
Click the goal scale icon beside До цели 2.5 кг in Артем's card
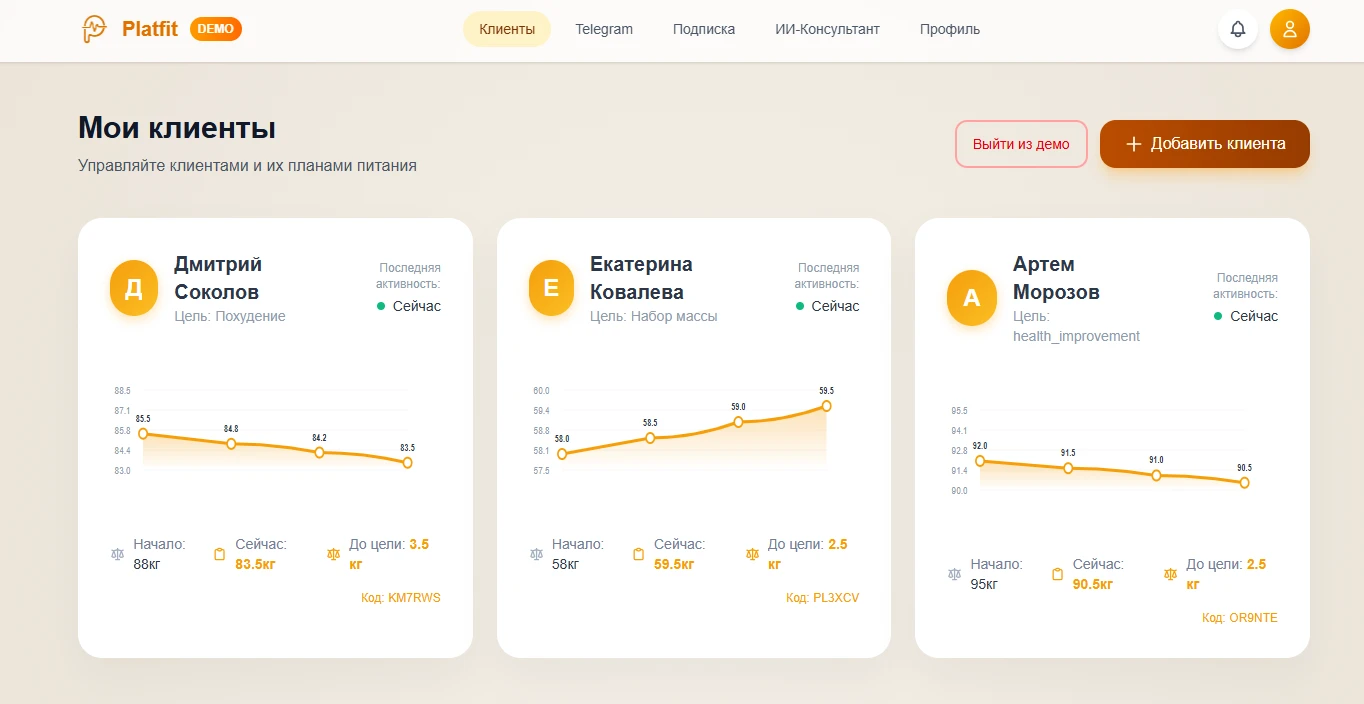1170,573
